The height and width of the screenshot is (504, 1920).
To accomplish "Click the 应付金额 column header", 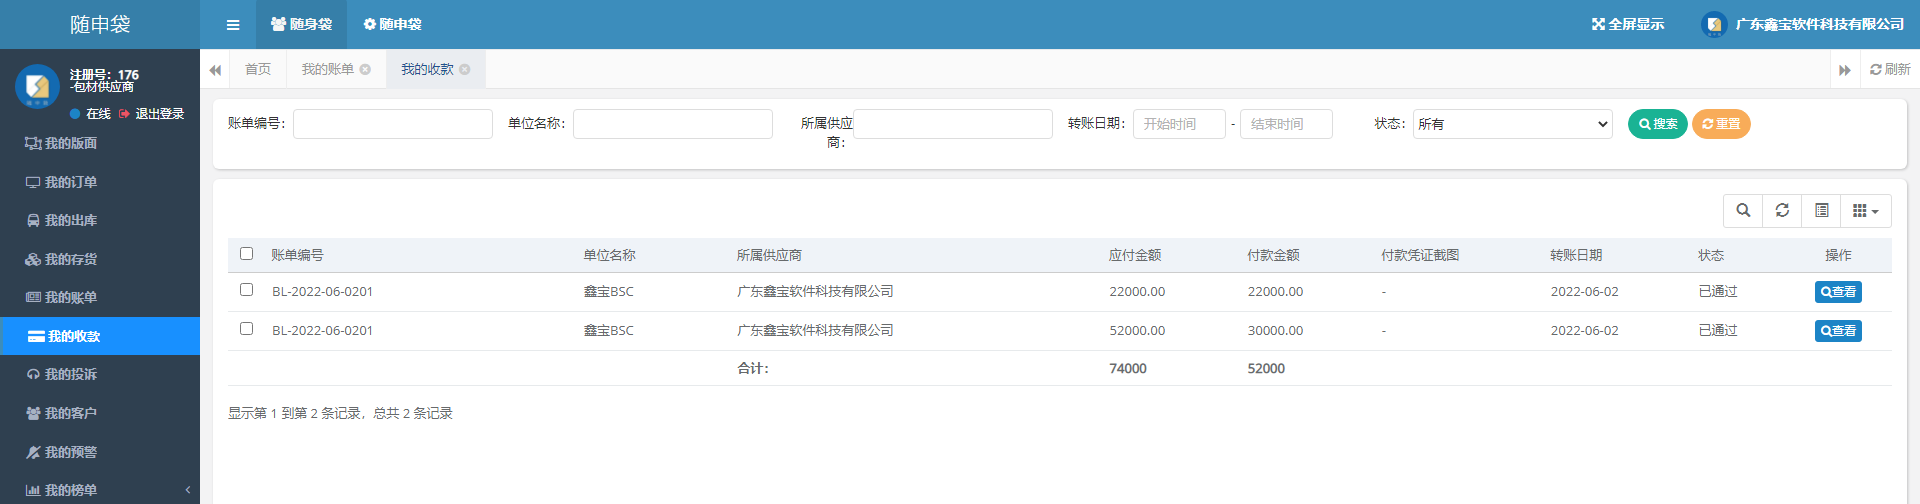I will (x=1135, y=255).
